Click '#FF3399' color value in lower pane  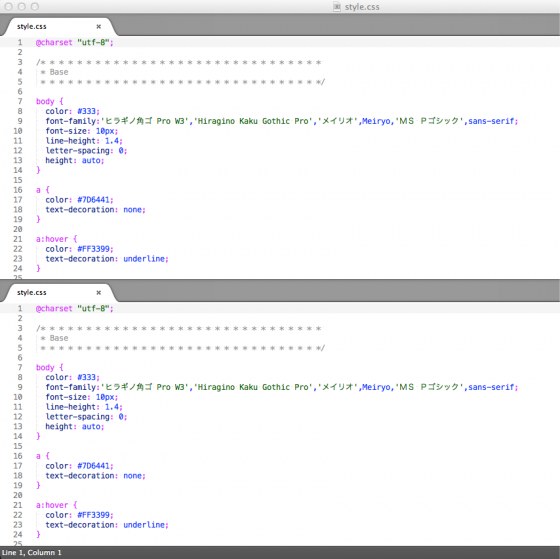pos(94,515)
